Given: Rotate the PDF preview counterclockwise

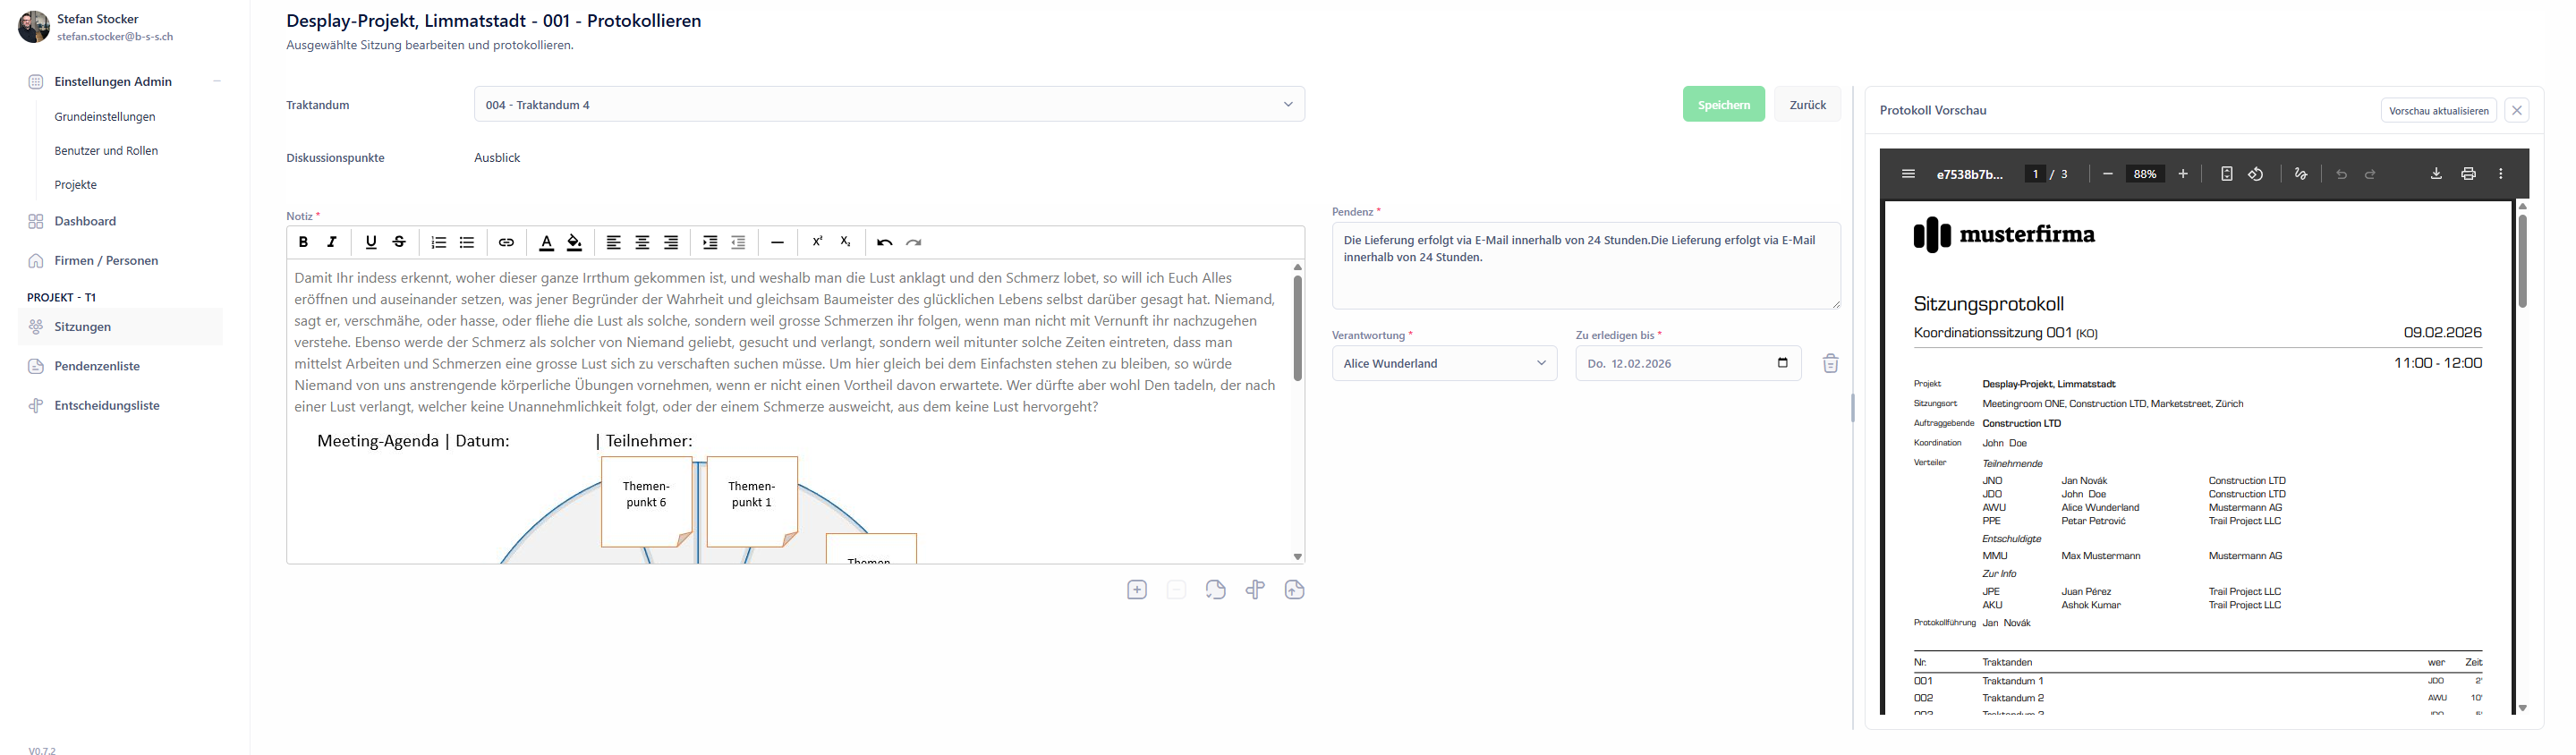Looking at the screenshot, I should 2256,174.
